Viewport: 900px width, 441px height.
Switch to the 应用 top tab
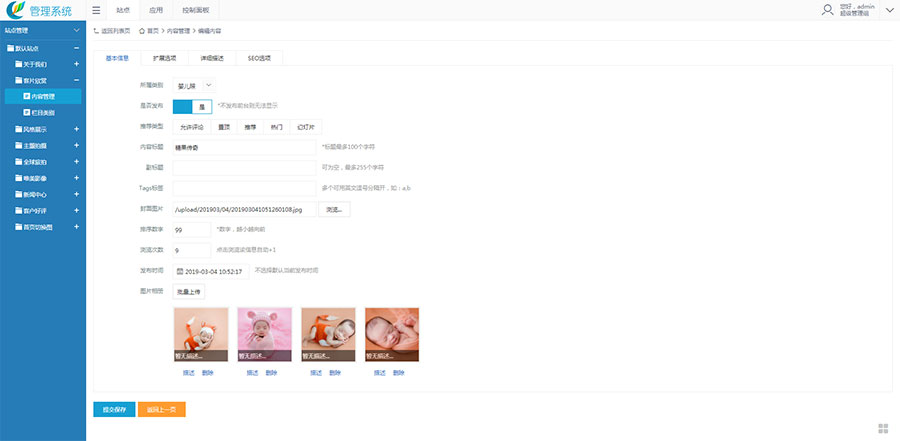[156, 10]
